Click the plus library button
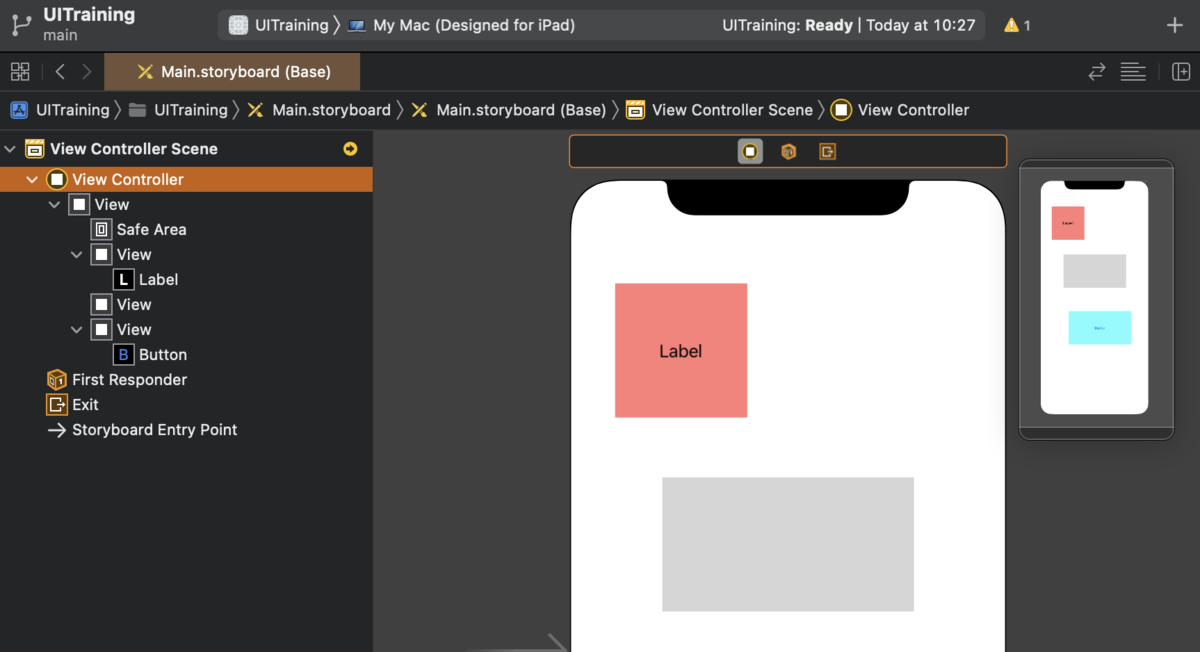 (1175, 25)
